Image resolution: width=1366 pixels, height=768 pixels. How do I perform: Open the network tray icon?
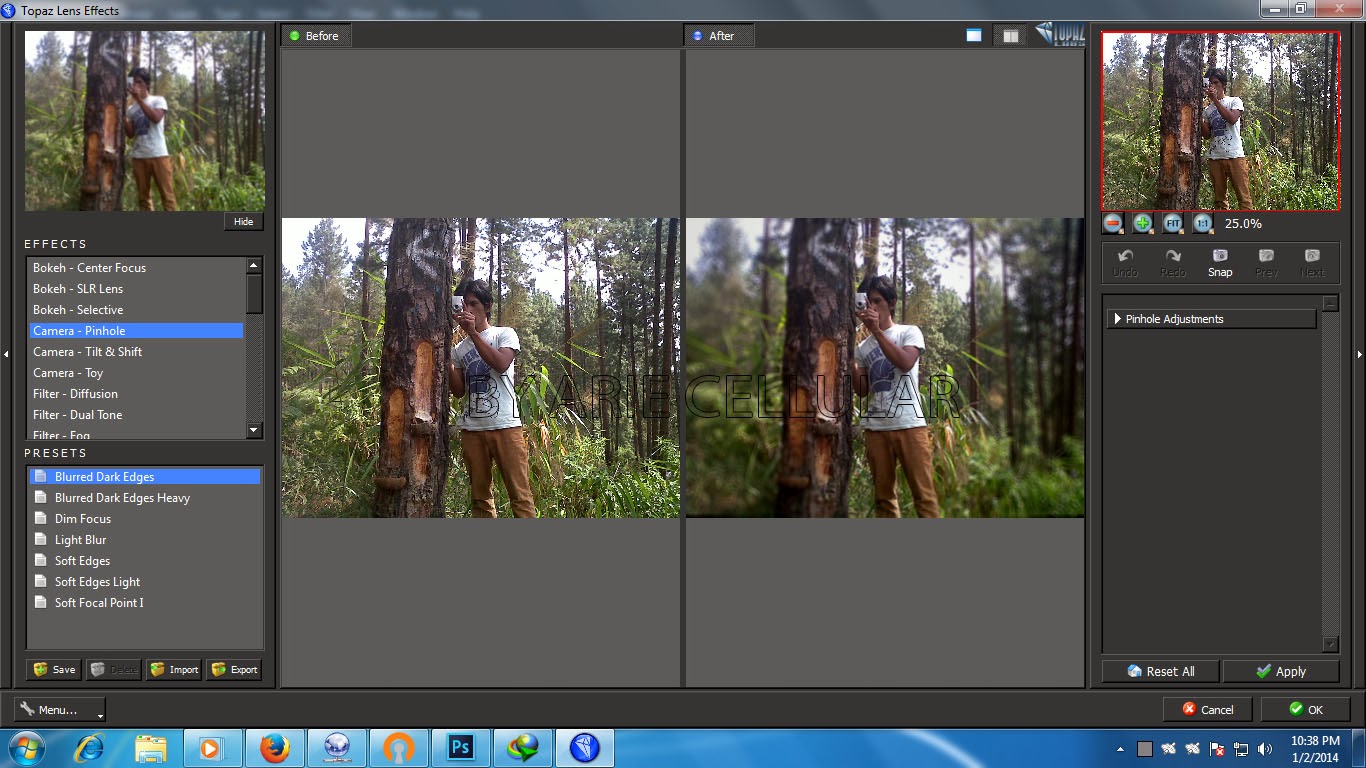tap(1241, 749)
